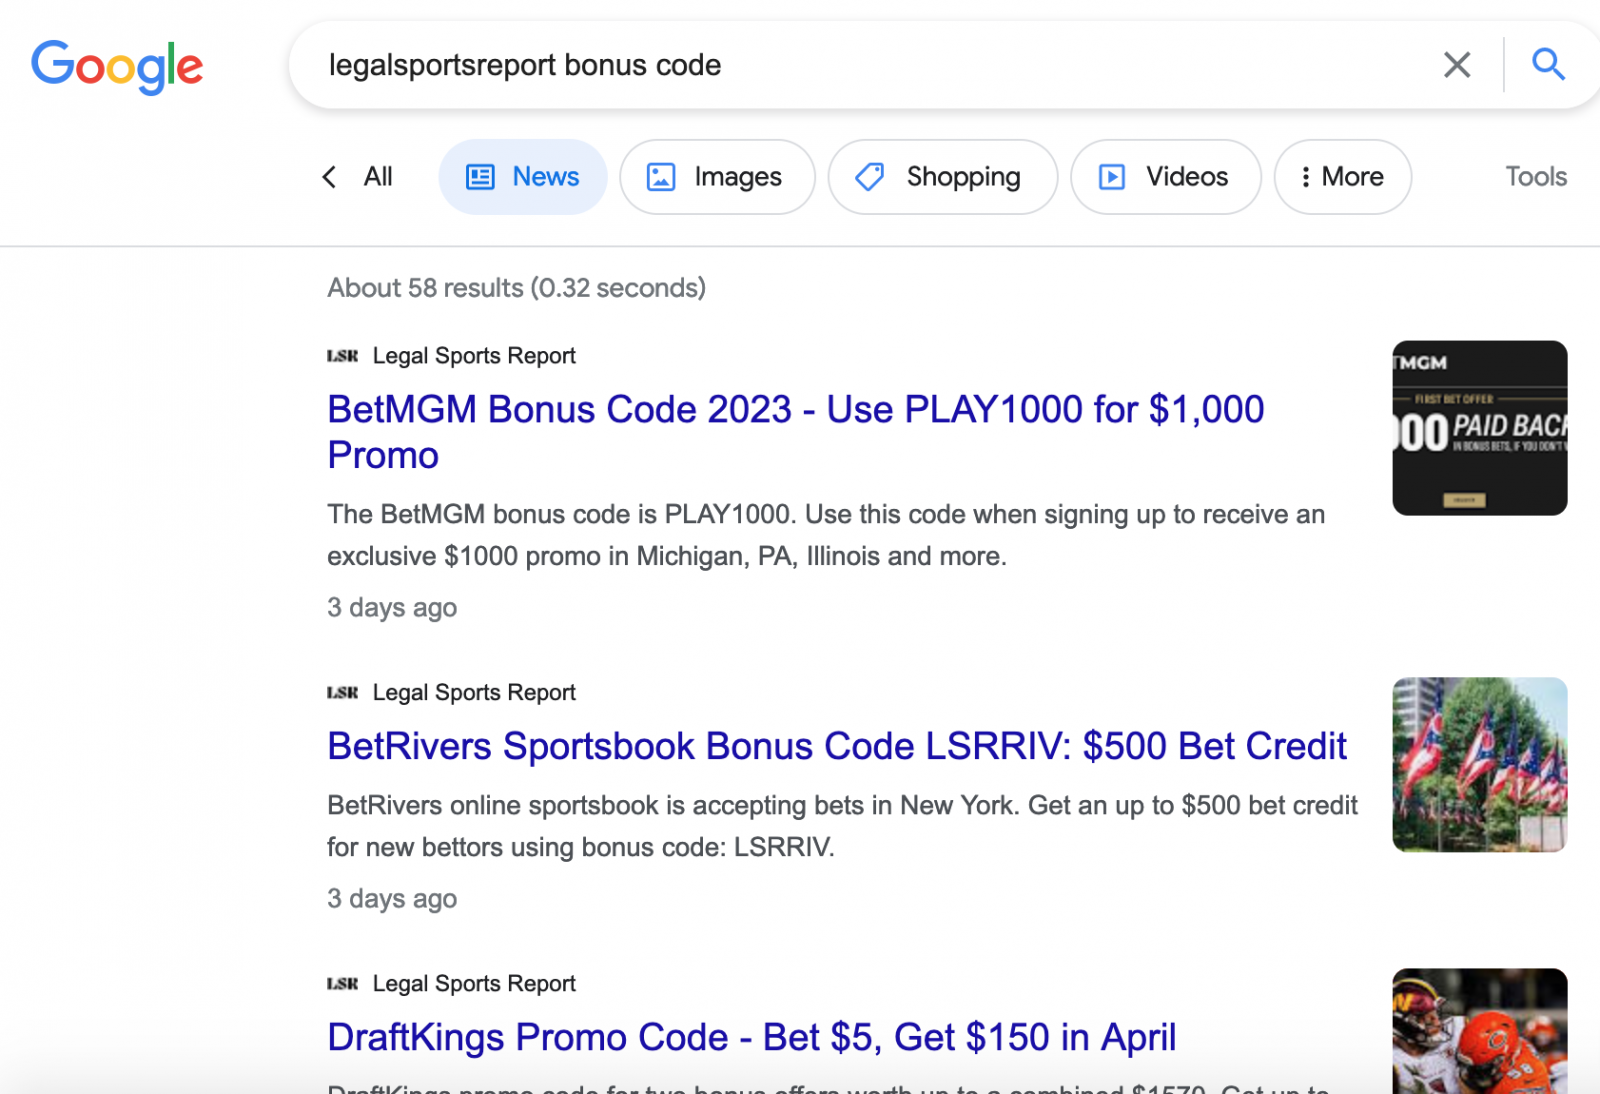Click the BetMGM paid back thumbnail
The width and height of the screenshot is (1600, 1094).
[1479, 428]
